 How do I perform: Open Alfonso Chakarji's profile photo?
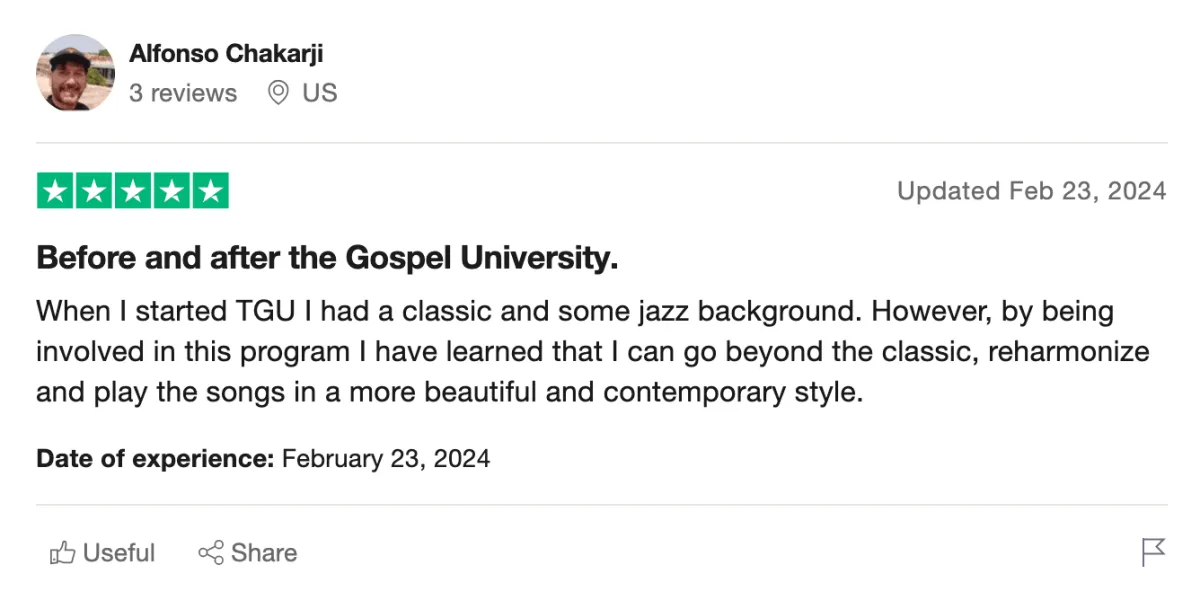[76, 73]
